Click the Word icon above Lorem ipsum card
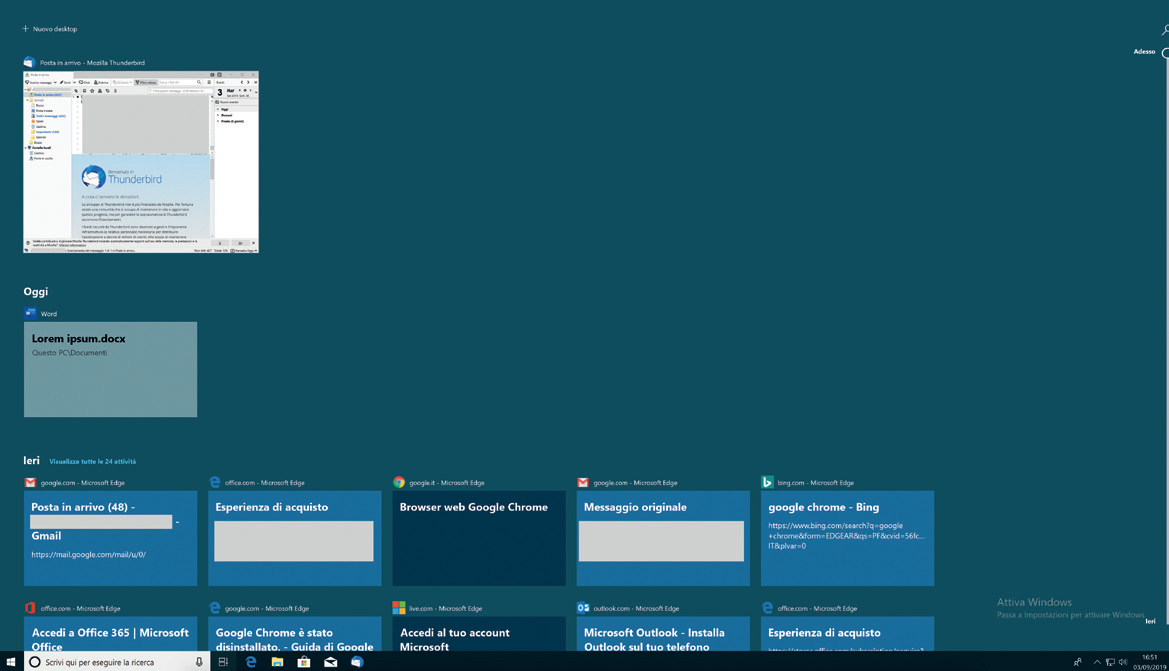Image resolution: width=1169 pixels, height=671 pixels. pos(30,313)
